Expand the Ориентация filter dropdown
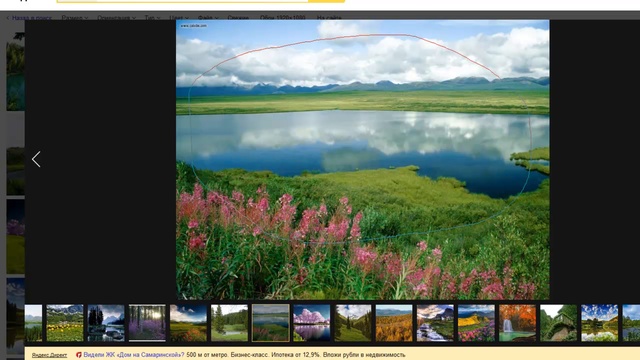640x360 pixels. click(116, 18)
